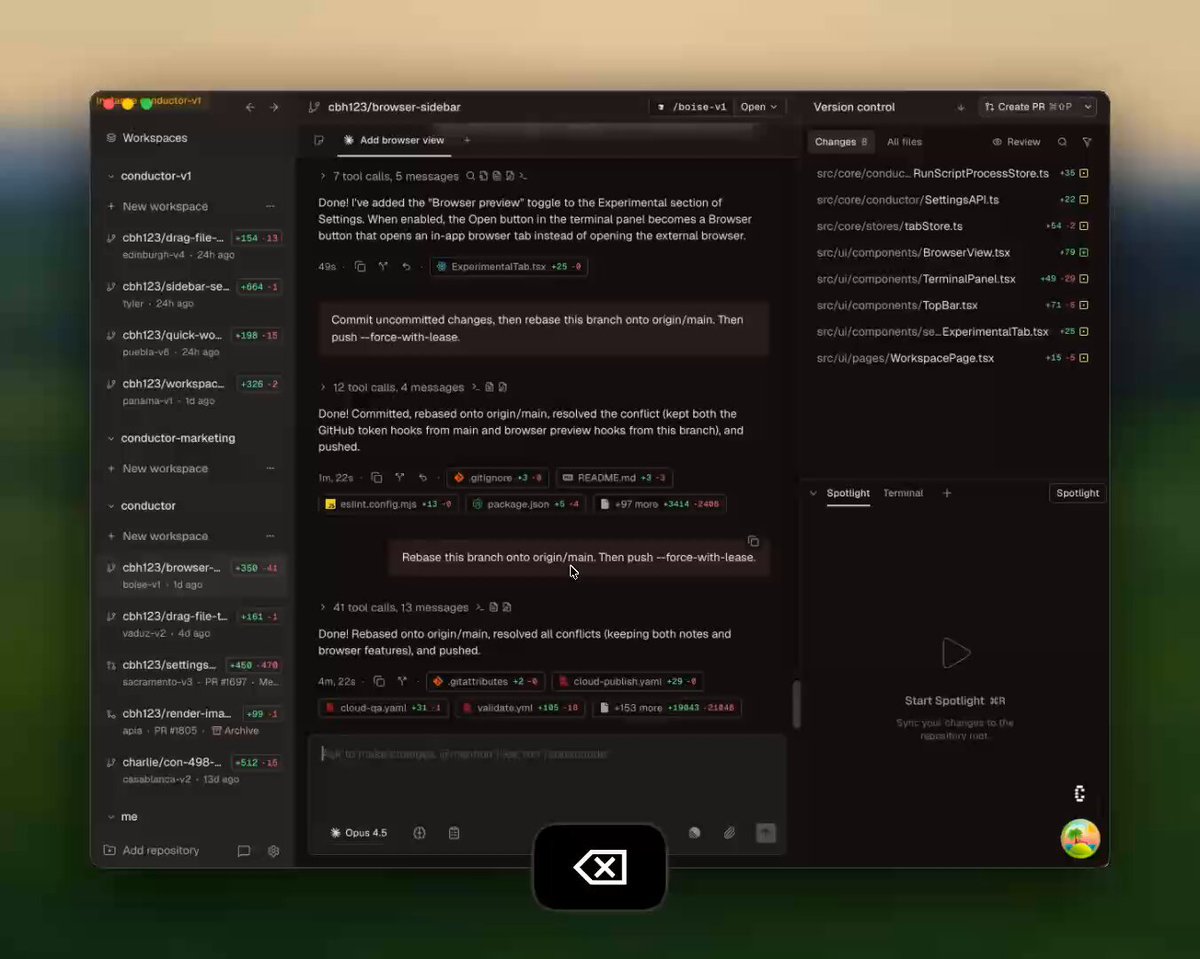Select the All files tab
This screenshot has height=959, width=1200.
[904, 142]
